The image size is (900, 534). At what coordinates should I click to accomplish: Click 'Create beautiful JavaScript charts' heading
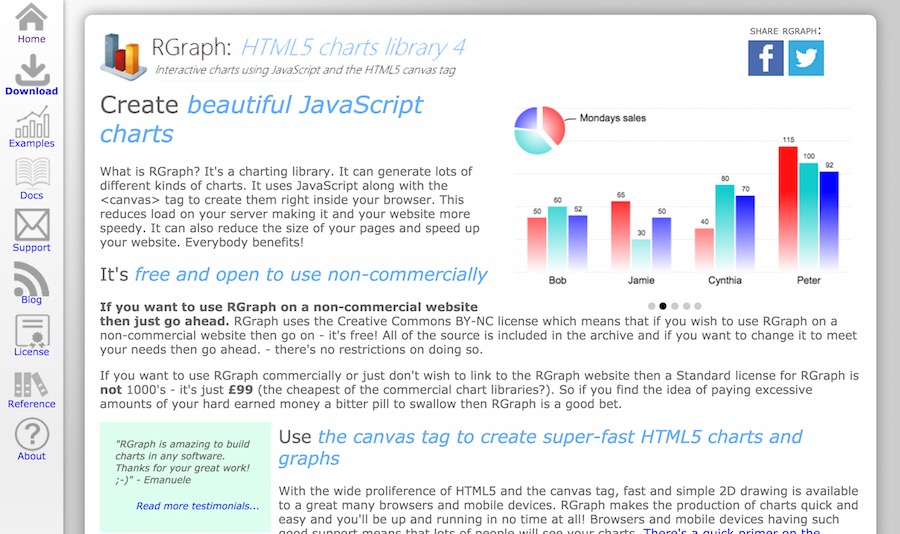pyautogui.click(x=261, y=119)
